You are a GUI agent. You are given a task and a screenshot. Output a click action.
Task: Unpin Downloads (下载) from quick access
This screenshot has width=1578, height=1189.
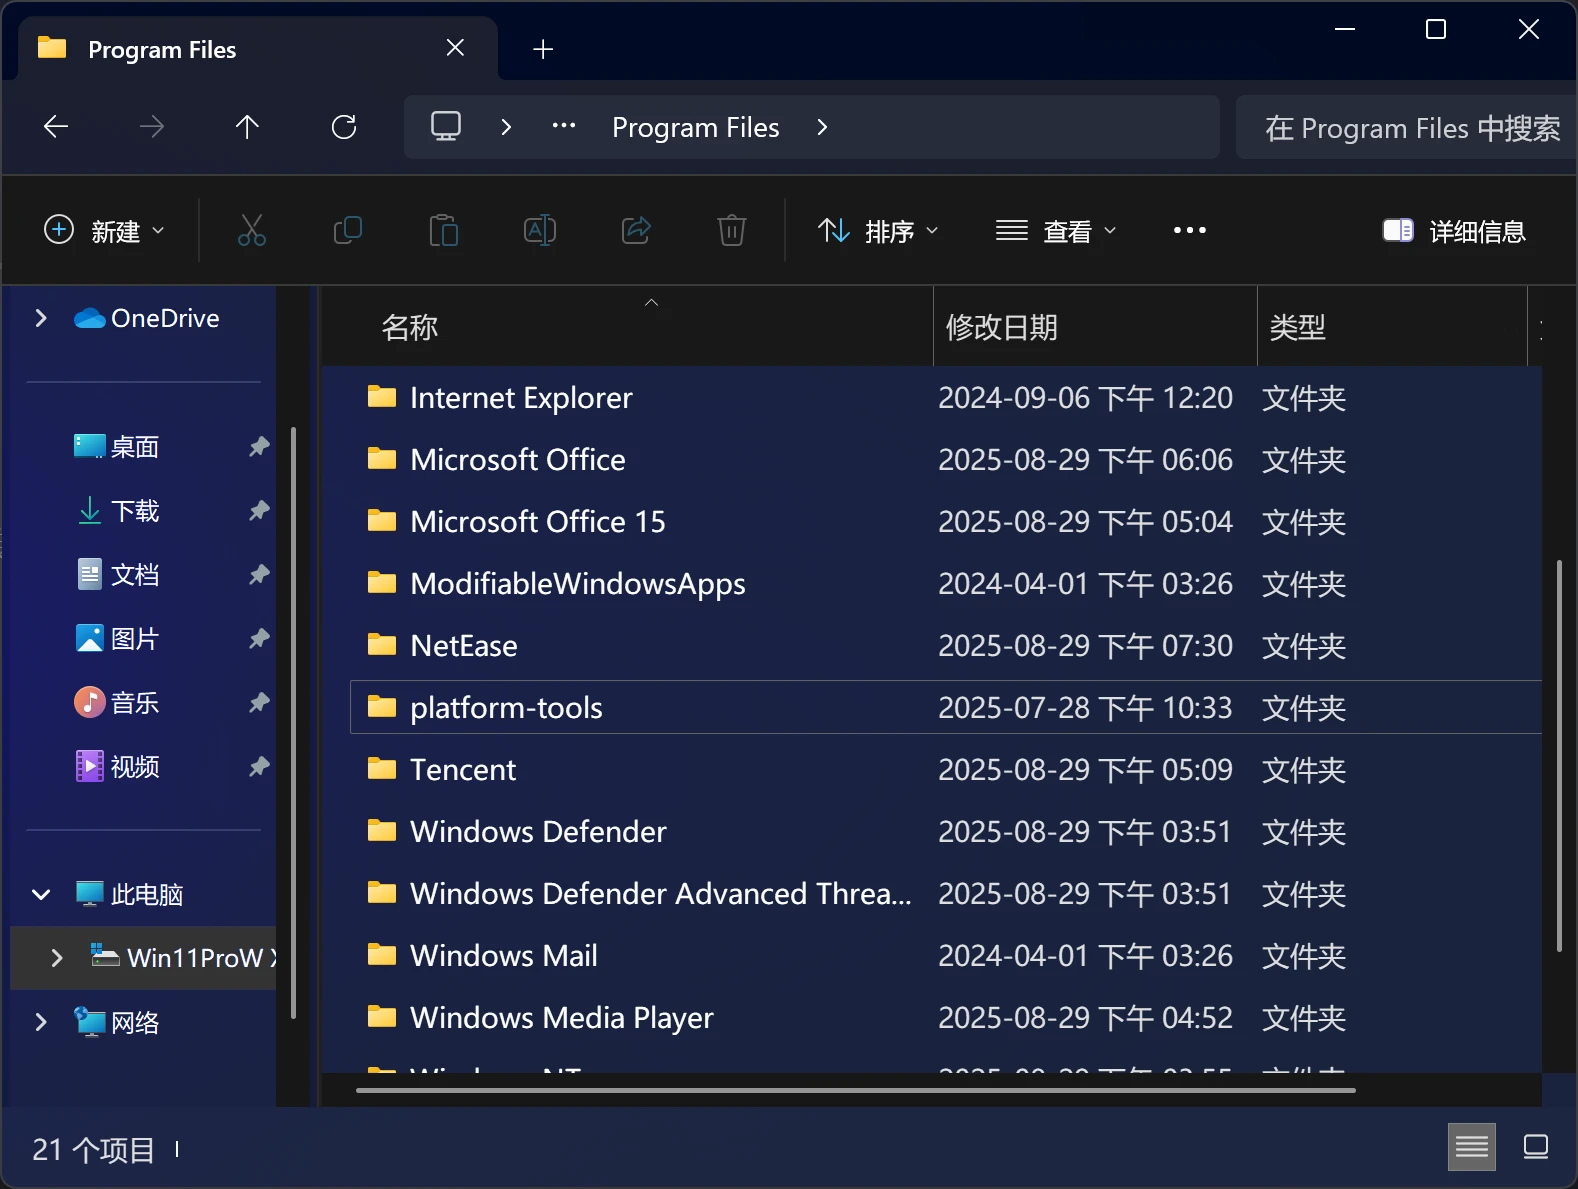pyautogui.click(x=259, y=510)
